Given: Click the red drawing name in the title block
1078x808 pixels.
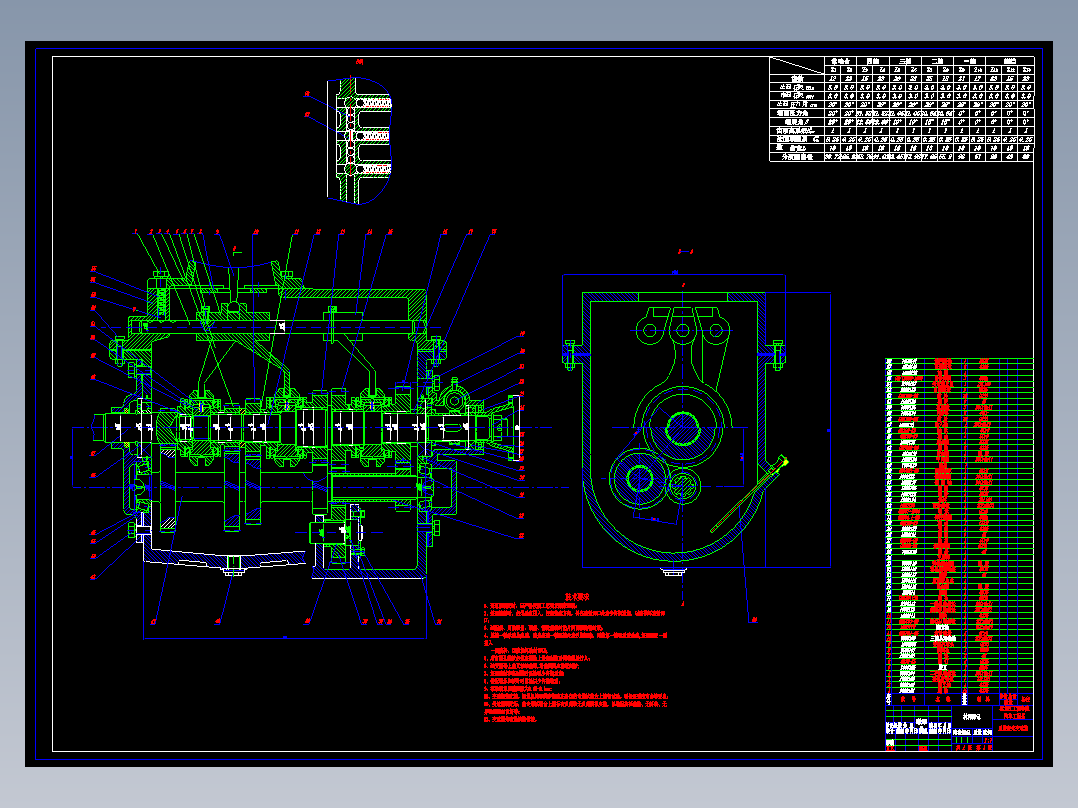Looking at the screenshot, I should [x=1014, y=728].
